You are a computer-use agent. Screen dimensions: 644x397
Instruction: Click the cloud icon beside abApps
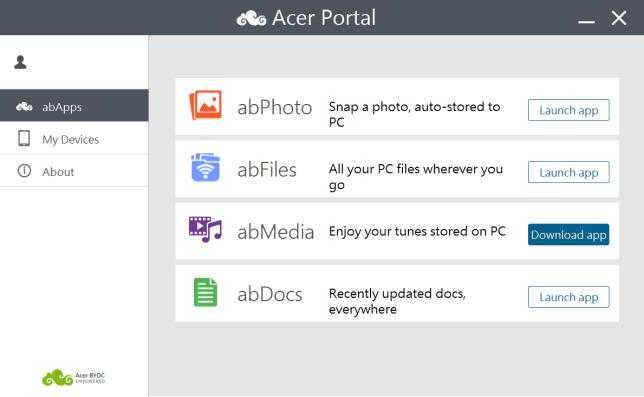tap(24, 106)
